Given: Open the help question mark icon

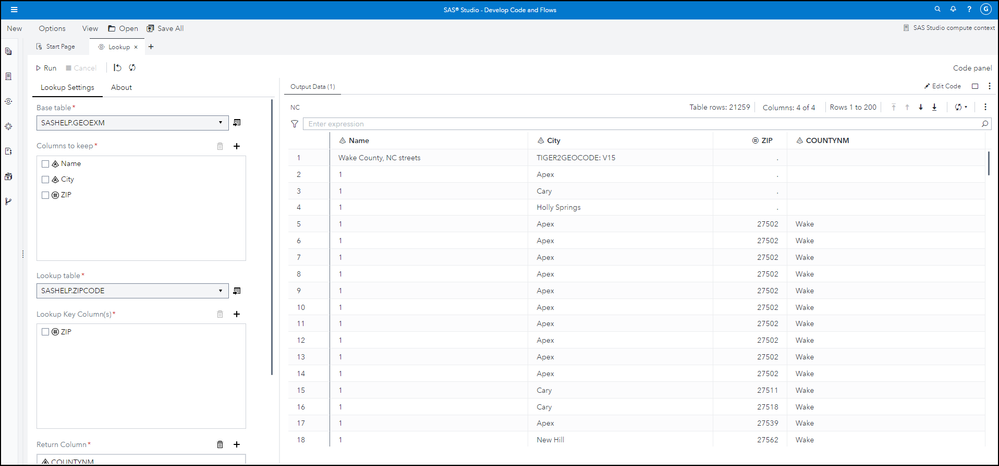Looking at the screenshot, I should point(969,10).
